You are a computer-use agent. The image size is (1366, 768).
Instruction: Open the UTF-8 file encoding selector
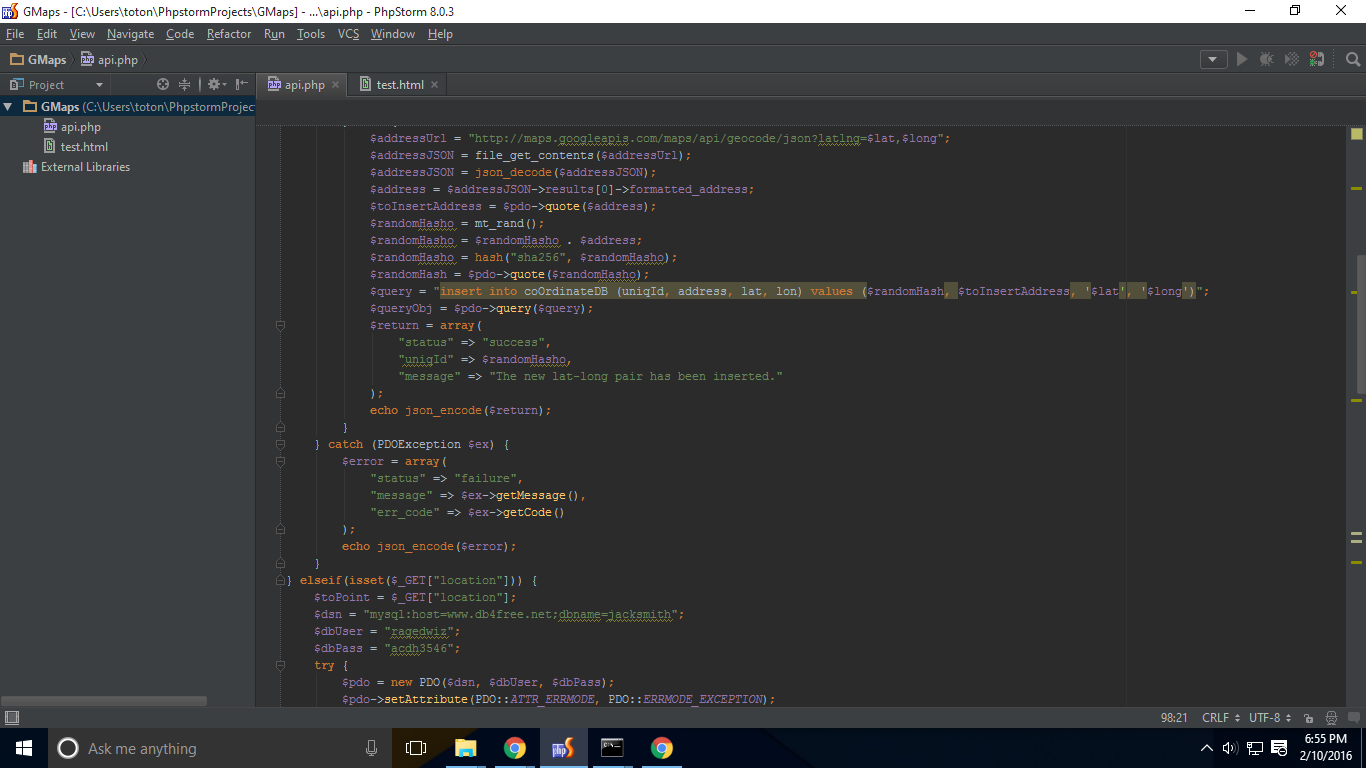click(1270, 718)
